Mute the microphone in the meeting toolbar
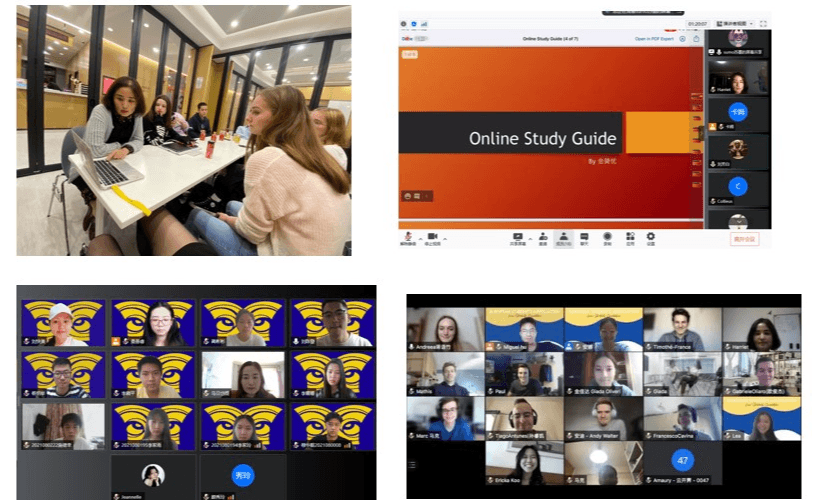 click(407, 236)
